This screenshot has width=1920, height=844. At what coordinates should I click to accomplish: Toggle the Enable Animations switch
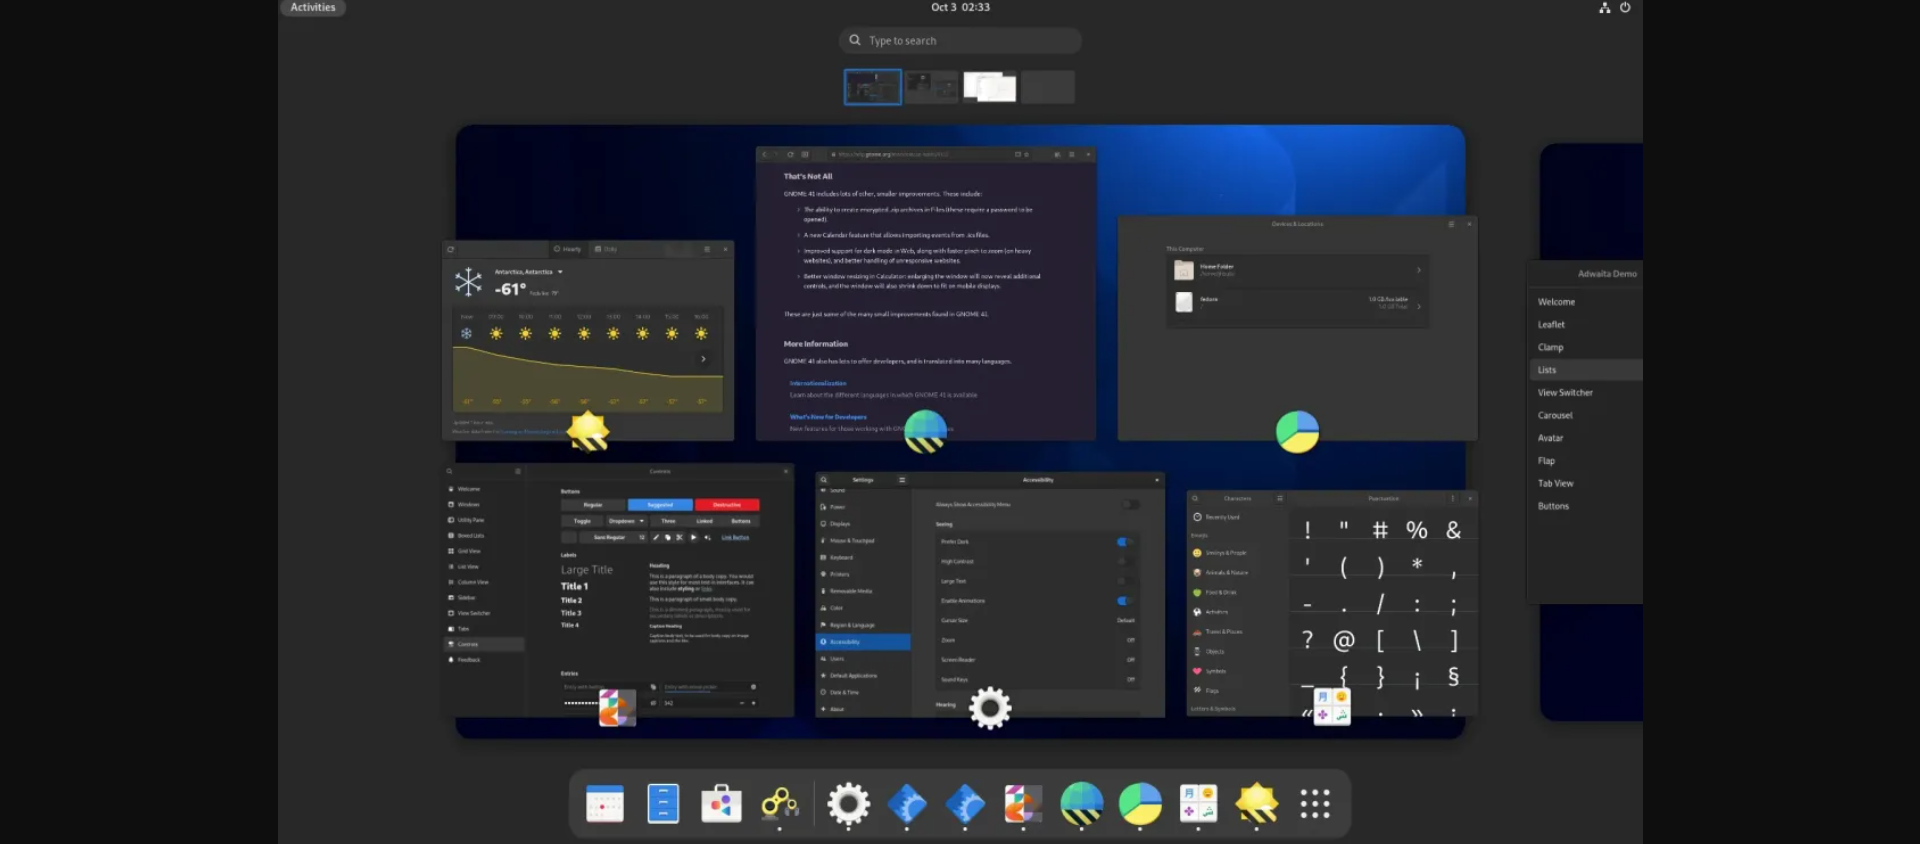coord(1125,601)
